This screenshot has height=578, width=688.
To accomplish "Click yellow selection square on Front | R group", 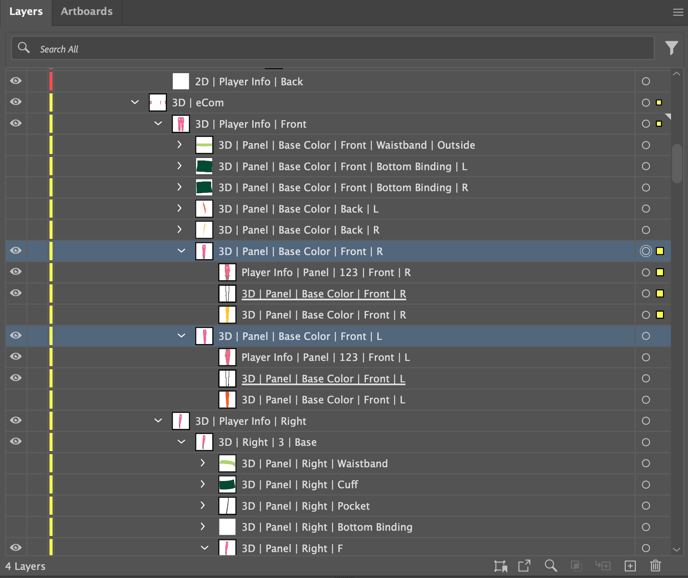I will pos(660,251).
